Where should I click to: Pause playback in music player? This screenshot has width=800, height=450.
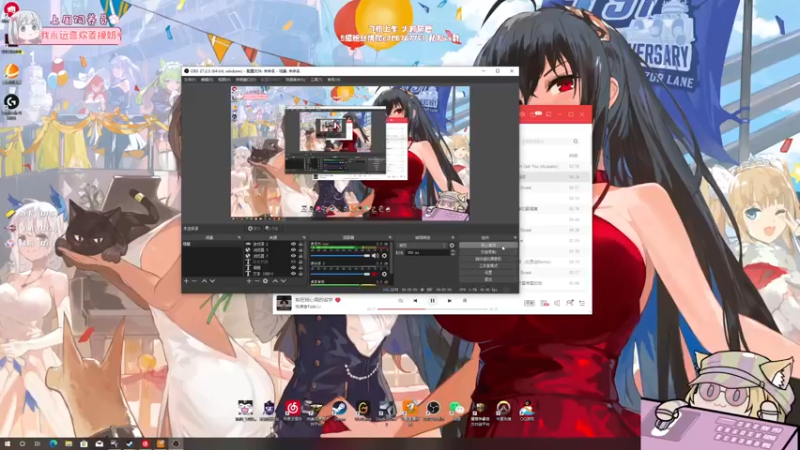pyautogui.click(x=432, y=301)
